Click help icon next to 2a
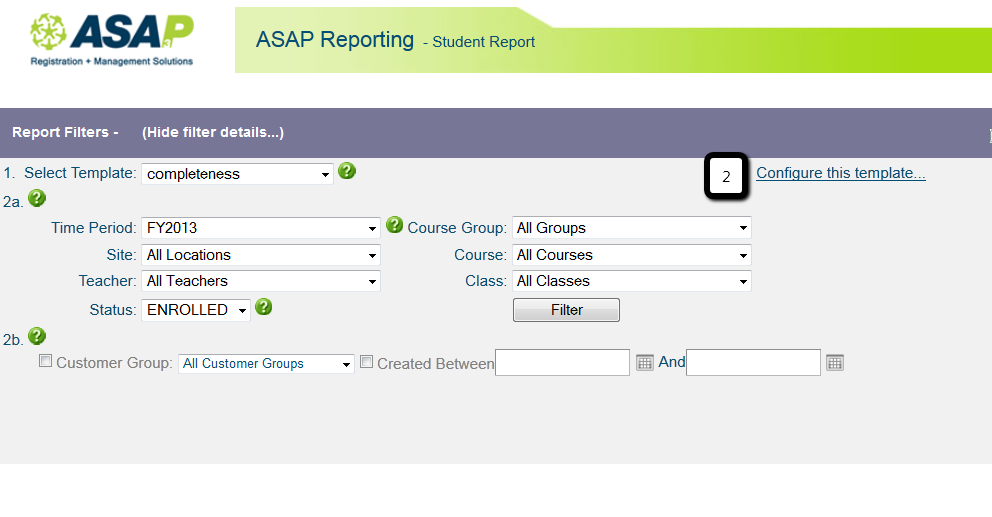This screenshot has width=992, height=517. pos(37,199)
